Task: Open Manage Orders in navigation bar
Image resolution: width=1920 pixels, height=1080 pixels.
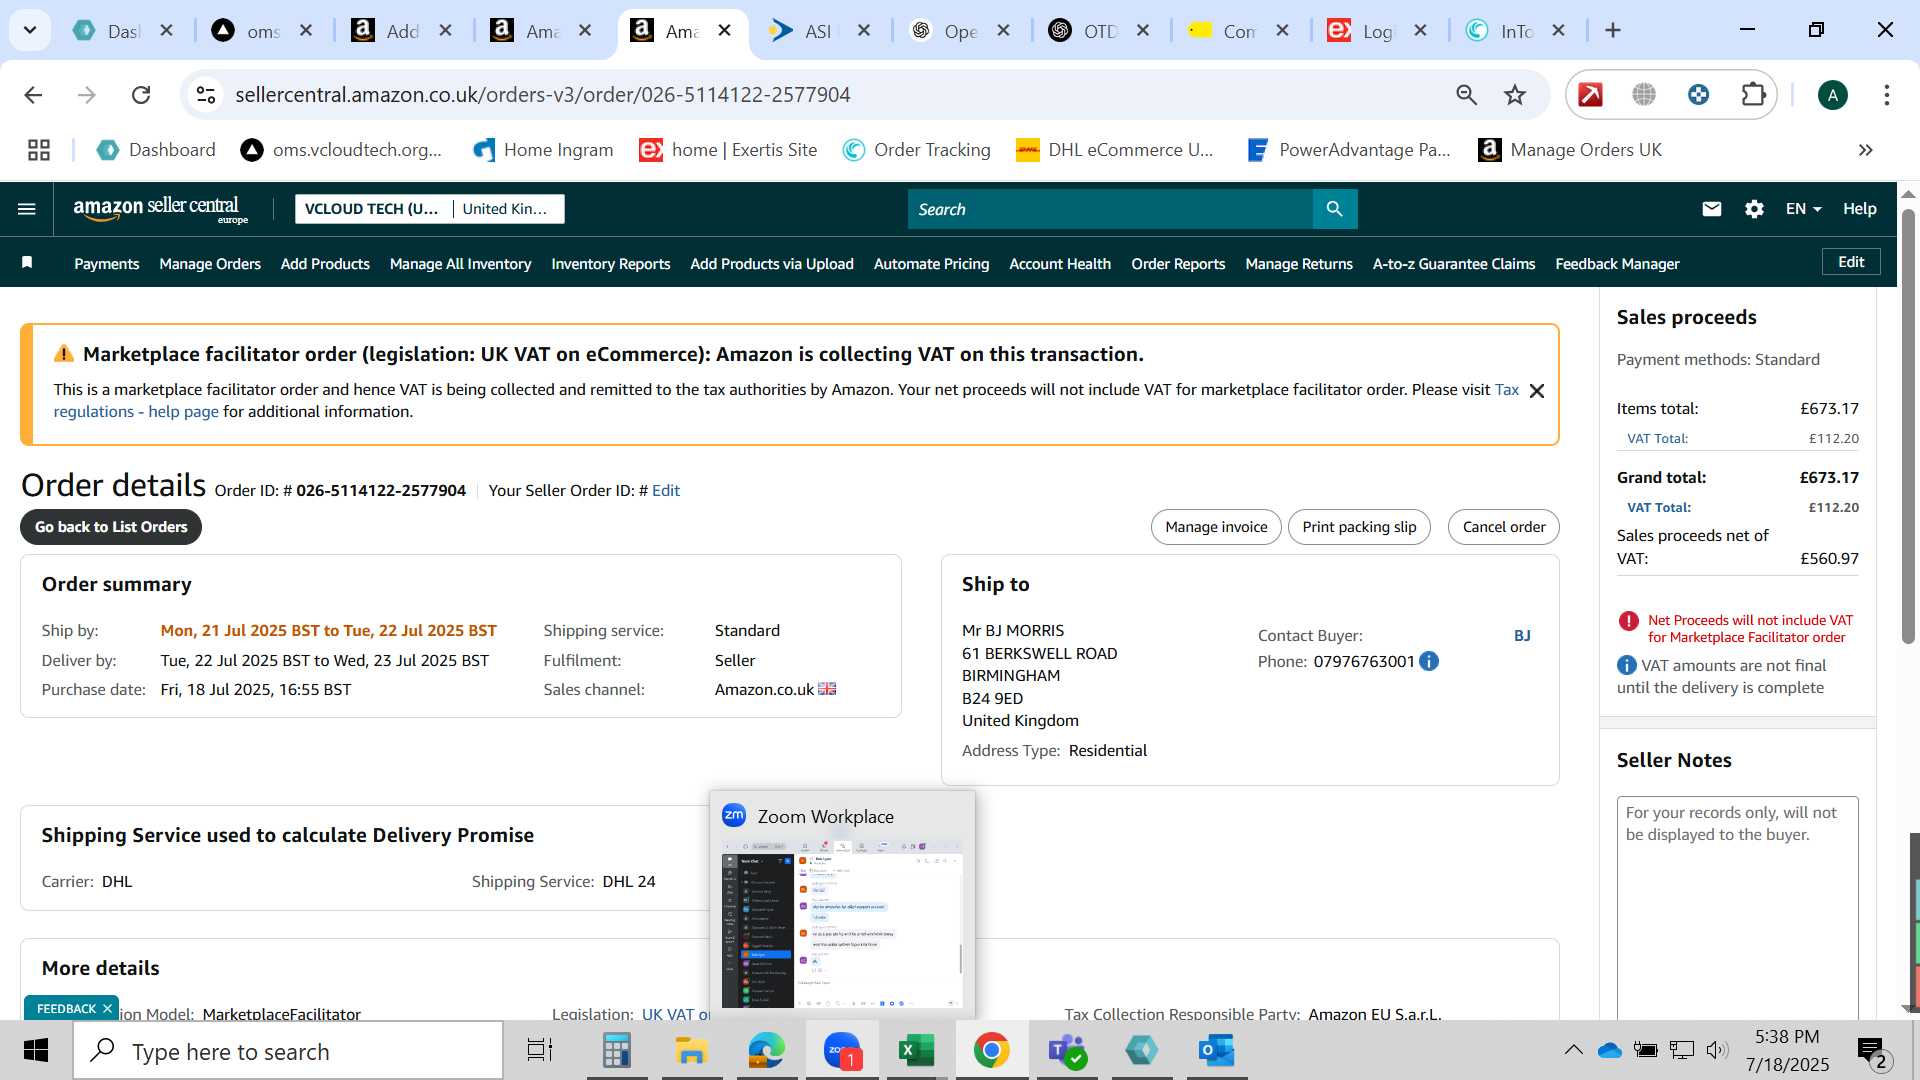Action: coord(210,264)
